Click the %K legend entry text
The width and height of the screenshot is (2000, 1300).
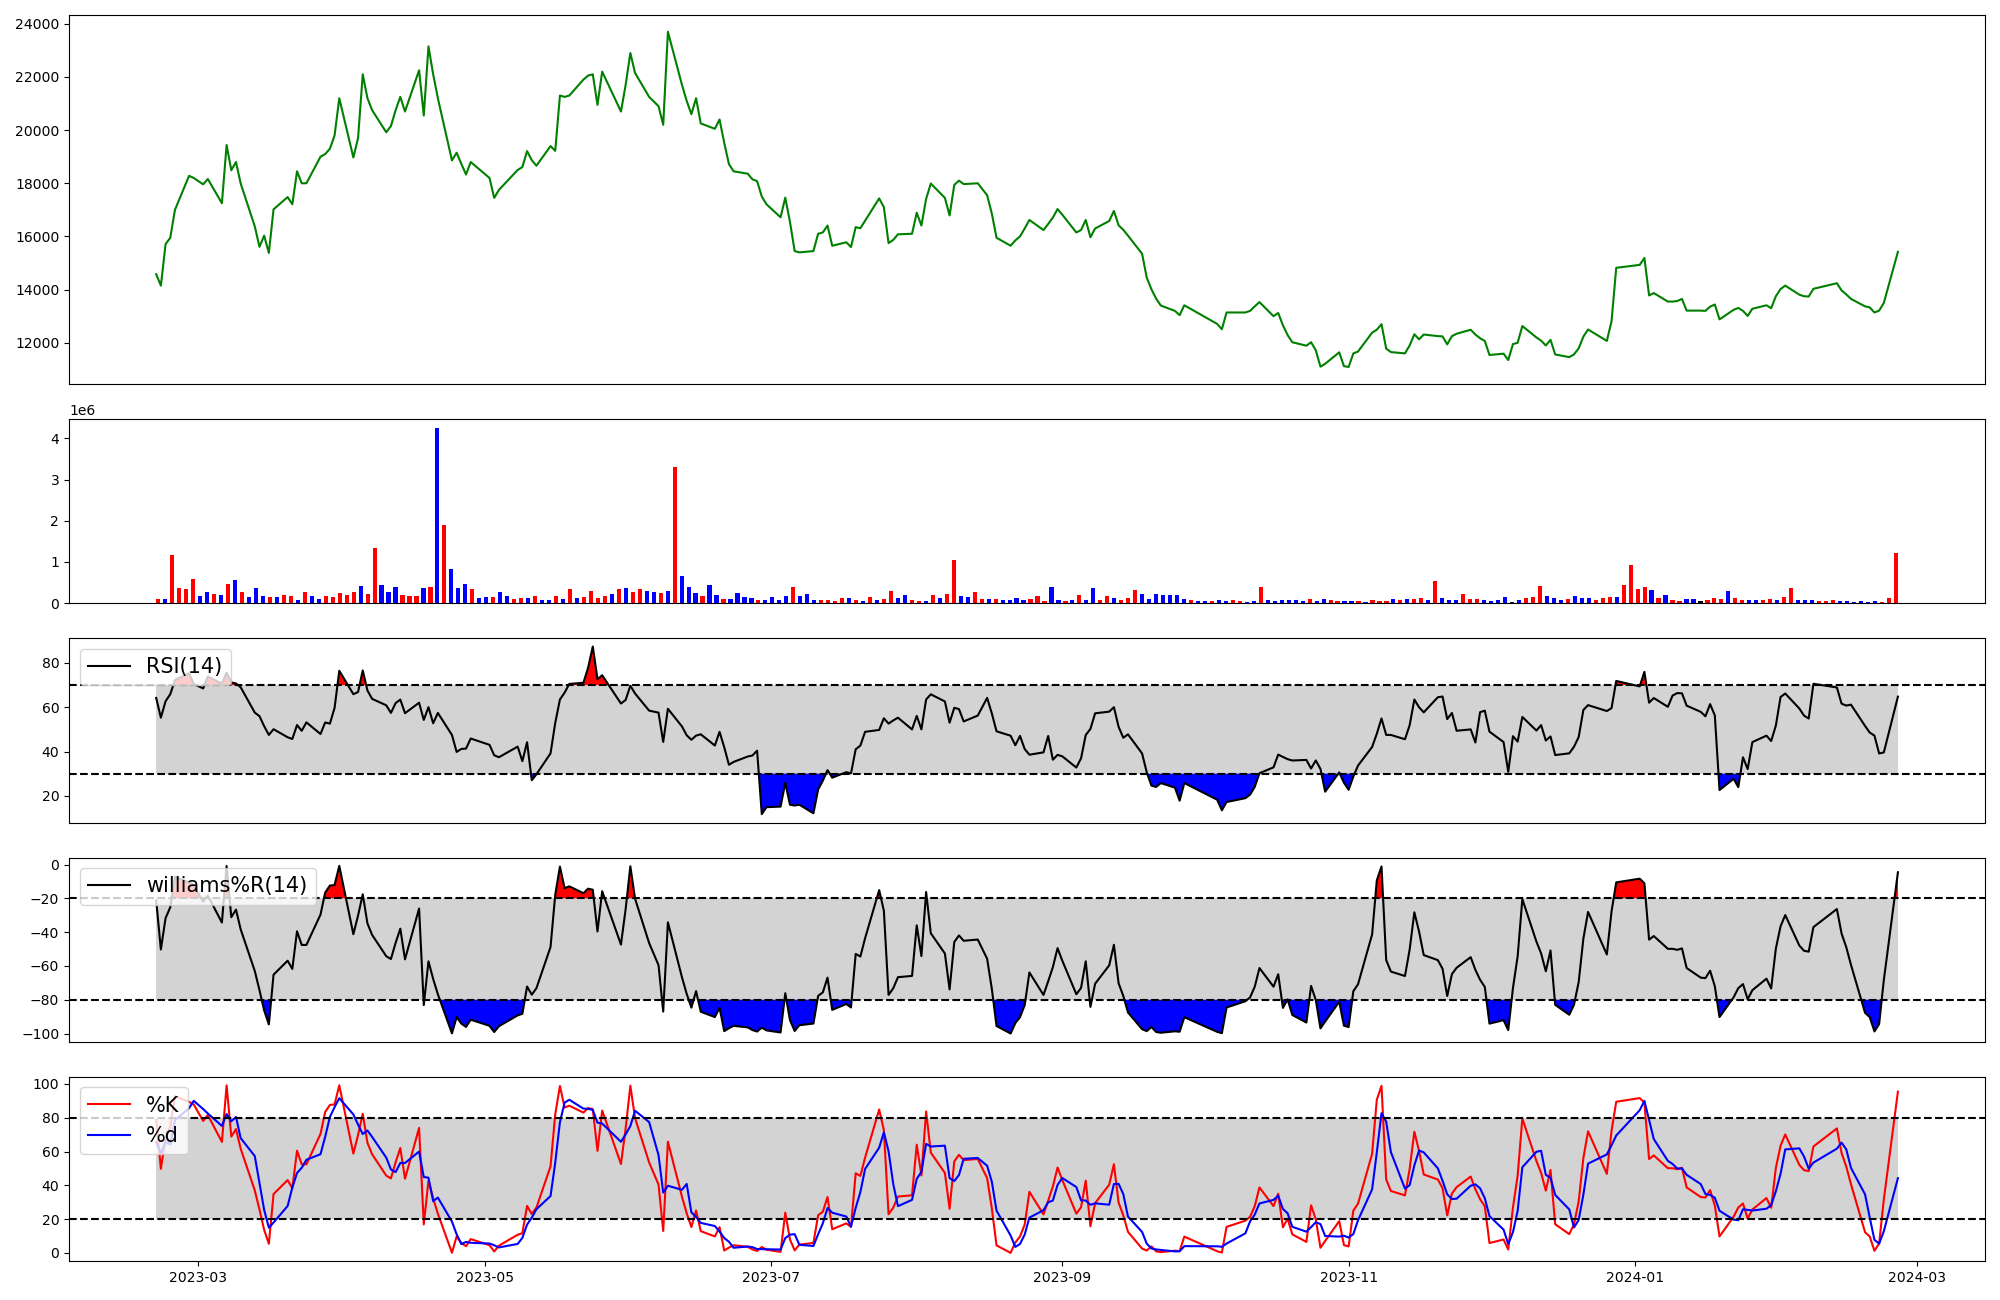click(x=162, y=1105)
